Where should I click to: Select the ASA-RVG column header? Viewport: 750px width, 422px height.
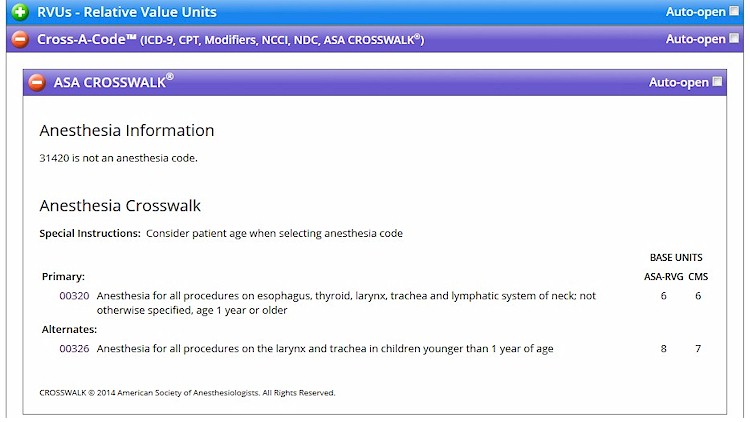(x=663, y=277)
